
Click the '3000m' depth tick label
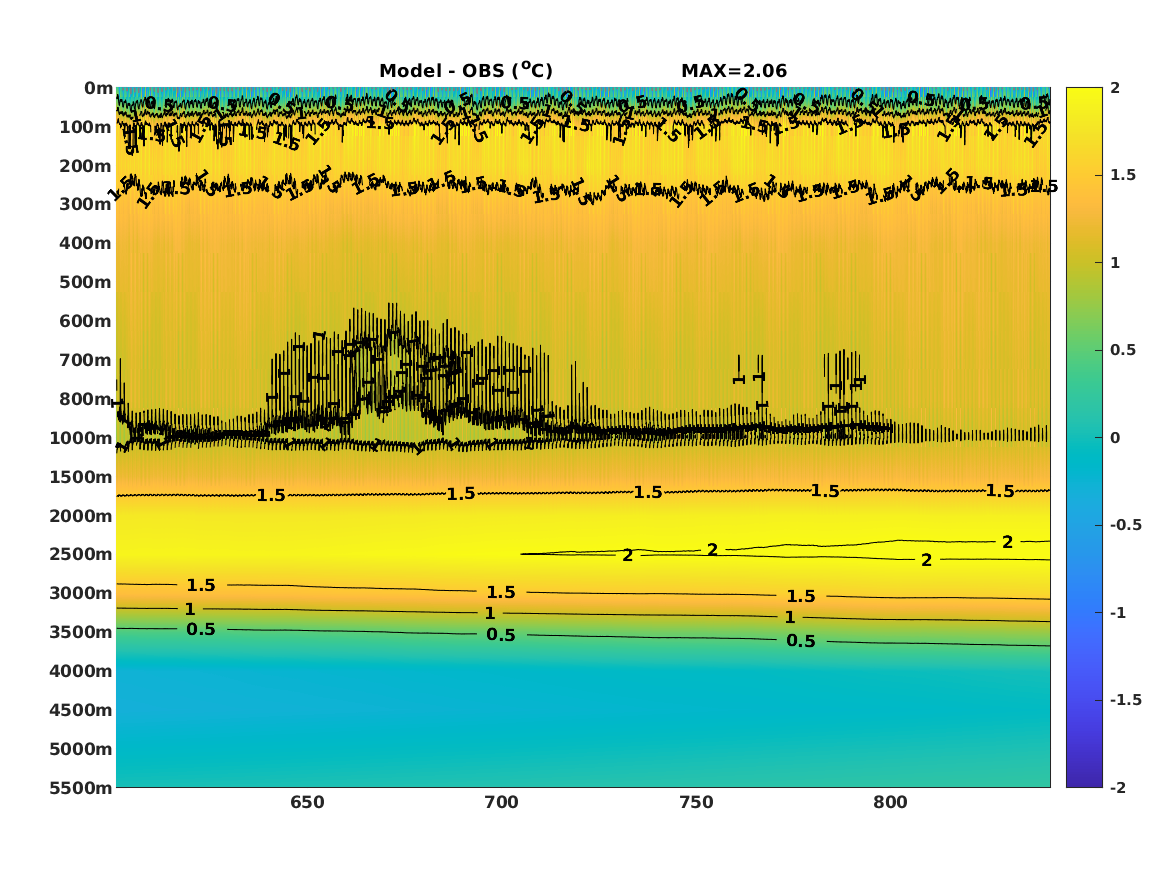pyautogui.click(x=81, y=593)
